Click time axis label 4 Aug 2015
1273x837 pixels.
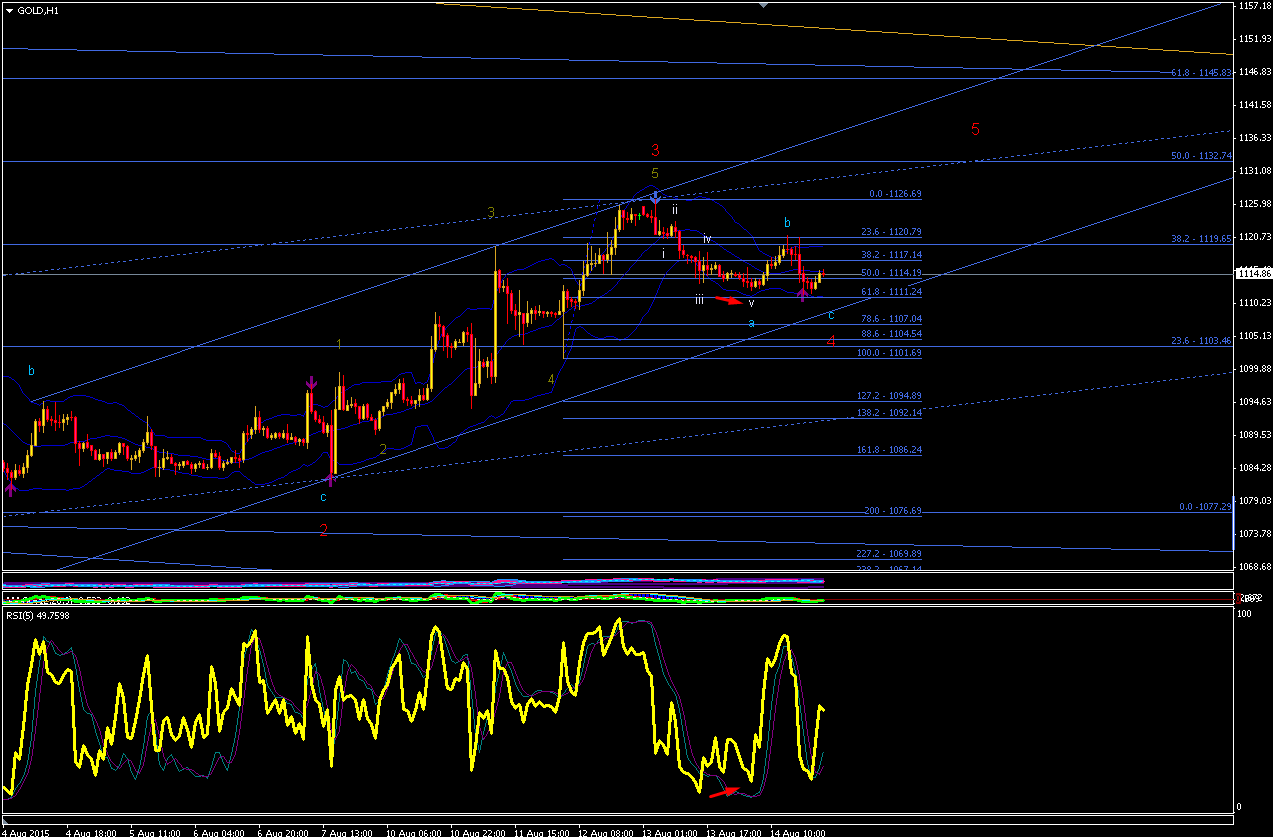pyautogui.click(x=23, y=831)
